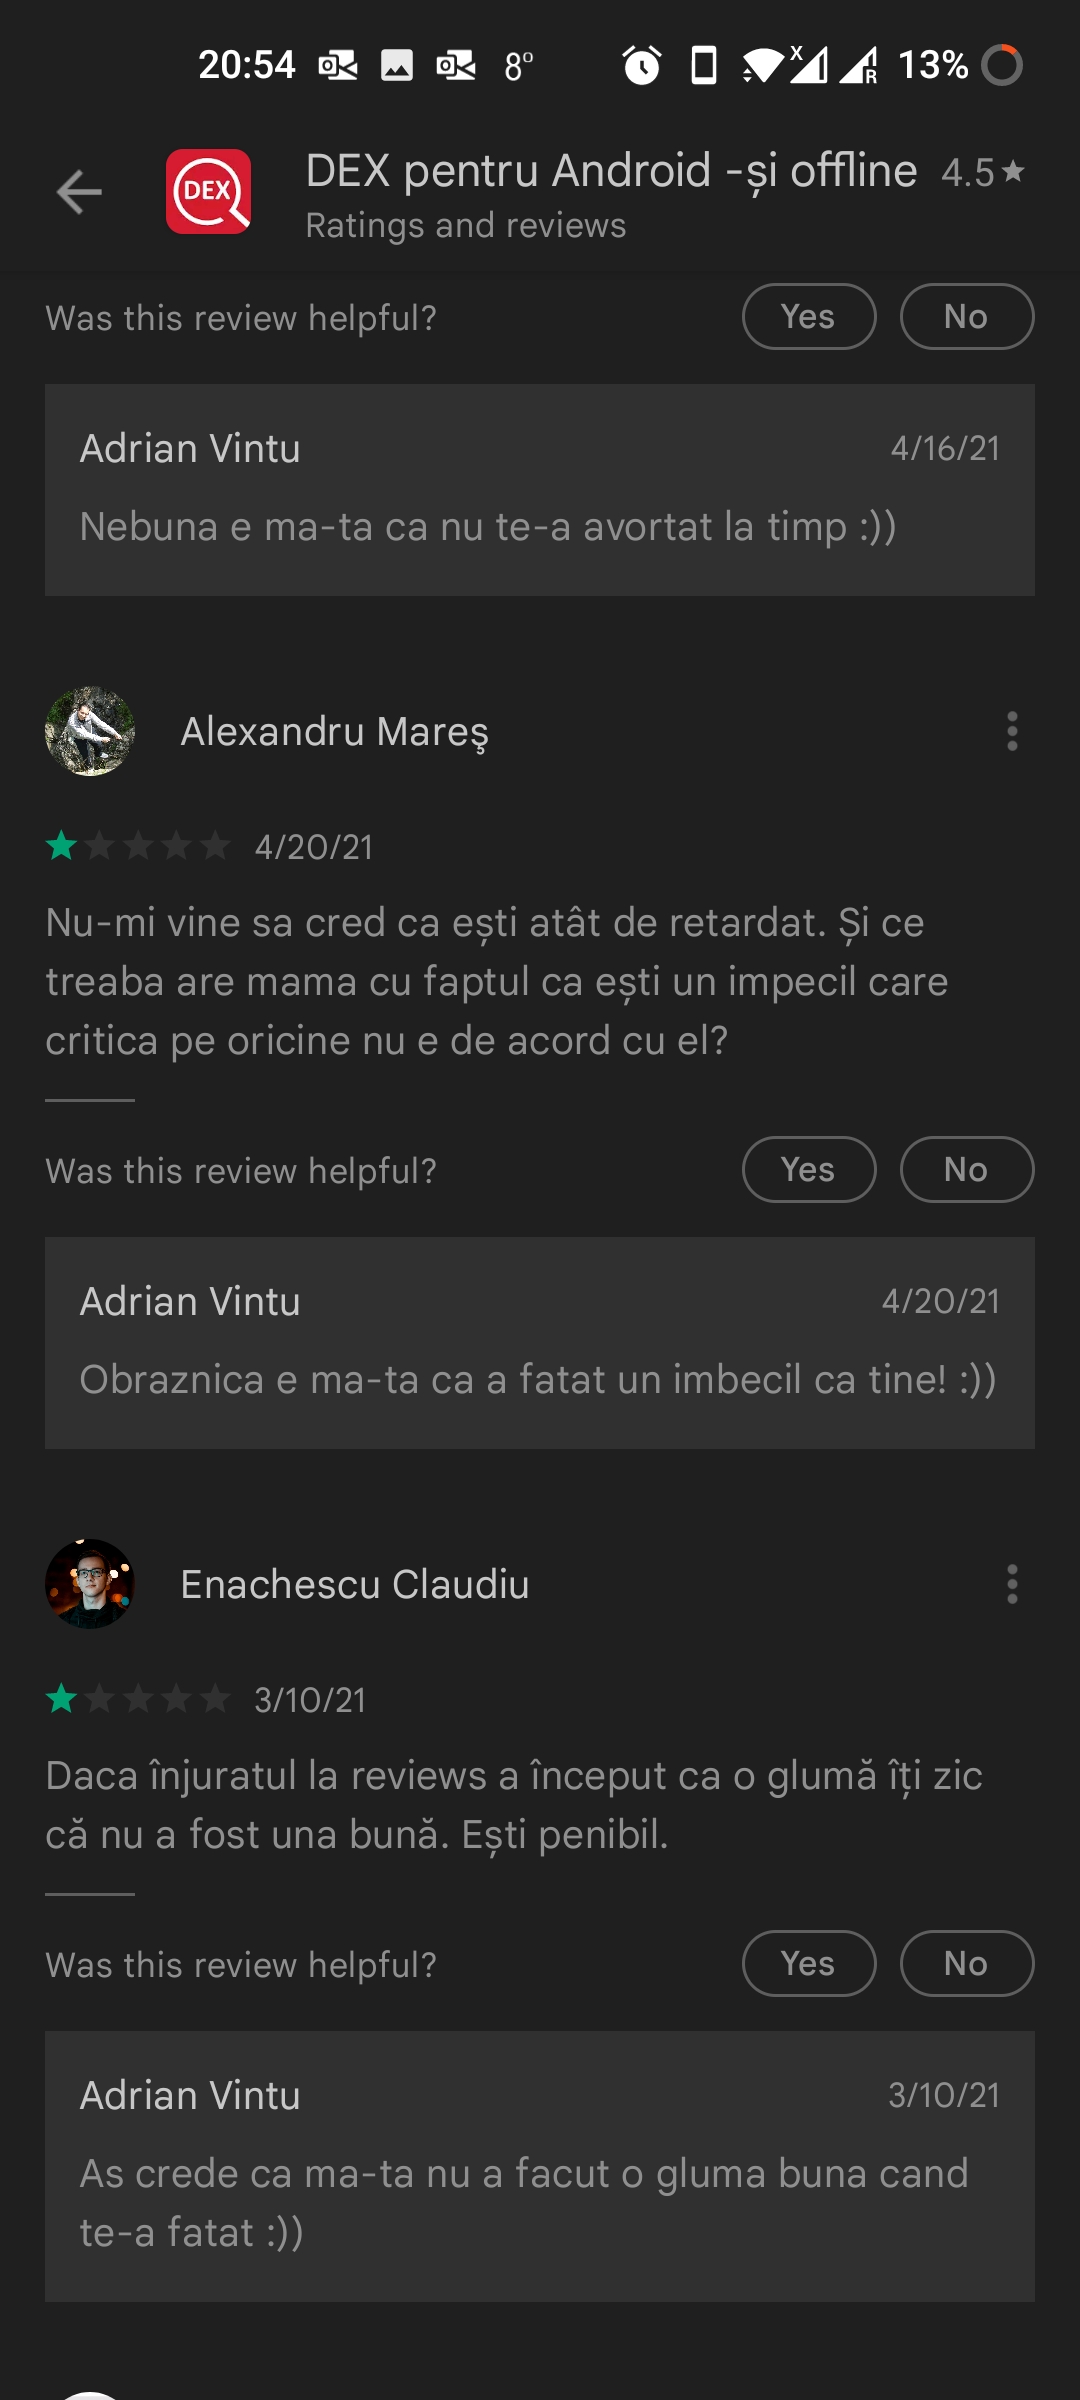Mark Alexandru Mareş review not helpful with No
This screenshot has height=2400, width=1080.
pos(967,1169)
